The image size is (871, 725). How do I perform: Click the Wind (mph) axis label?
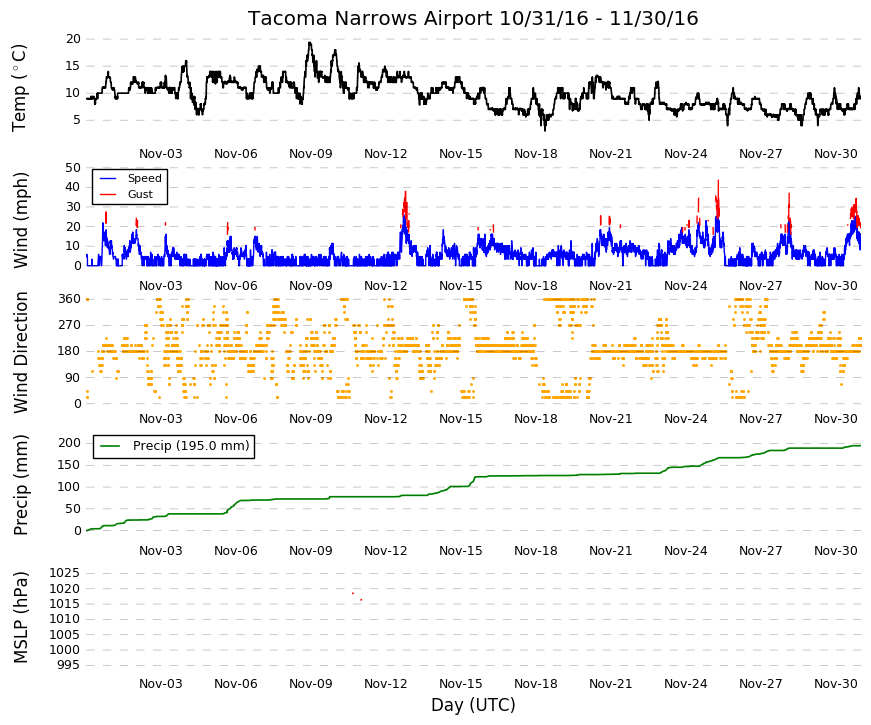pyautogui.click(x=20, y=220)
